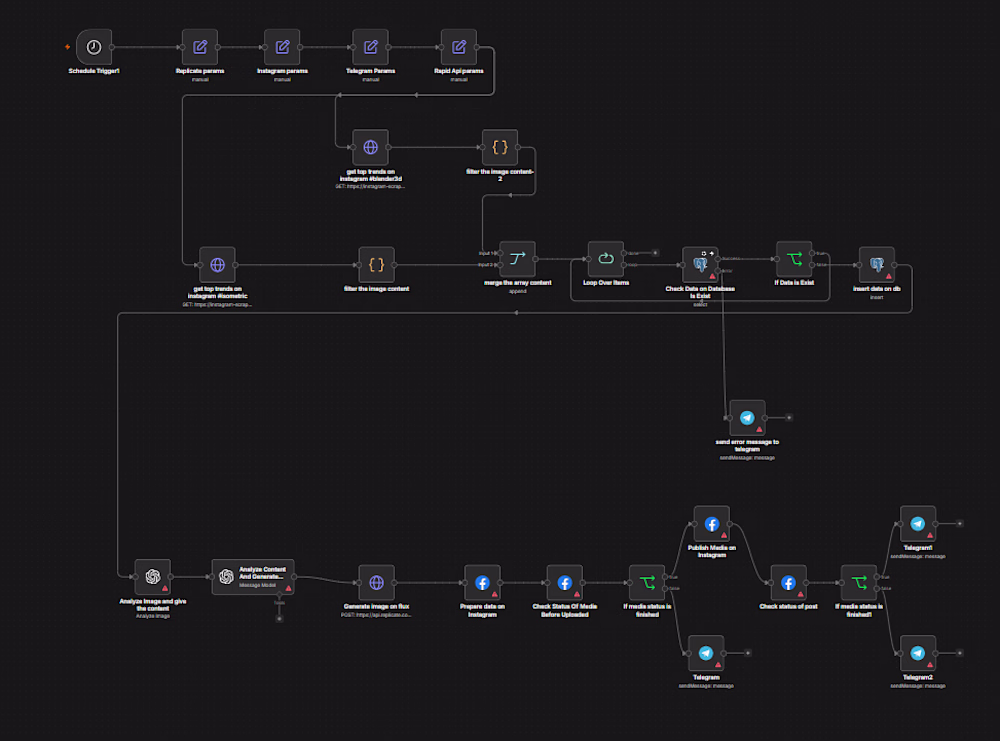The image size is (1000, 741).
Task: Select the Telegram2 node
Action: pos(918,653)
